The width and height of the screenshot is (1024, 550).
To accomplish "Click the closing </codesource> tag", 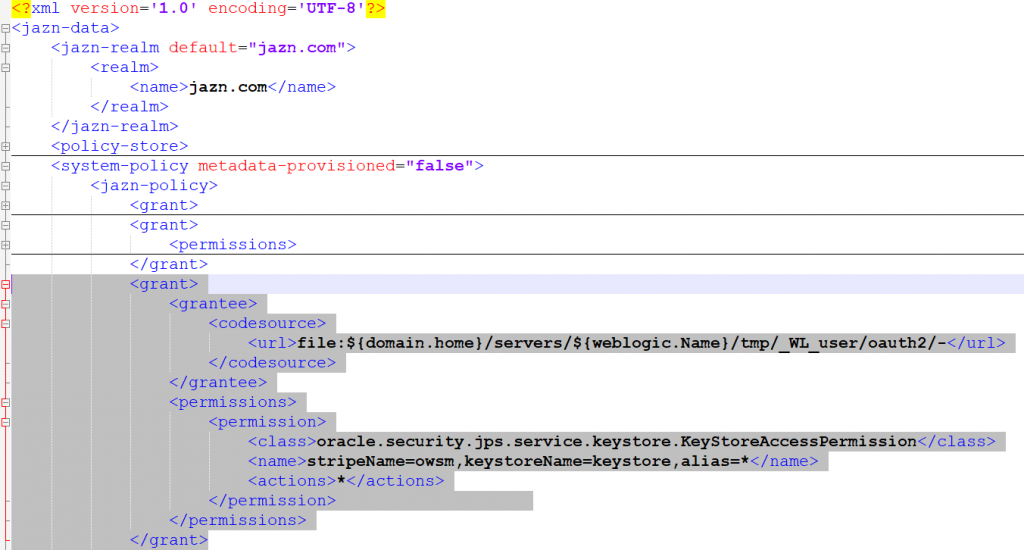I will pos(272,363).
